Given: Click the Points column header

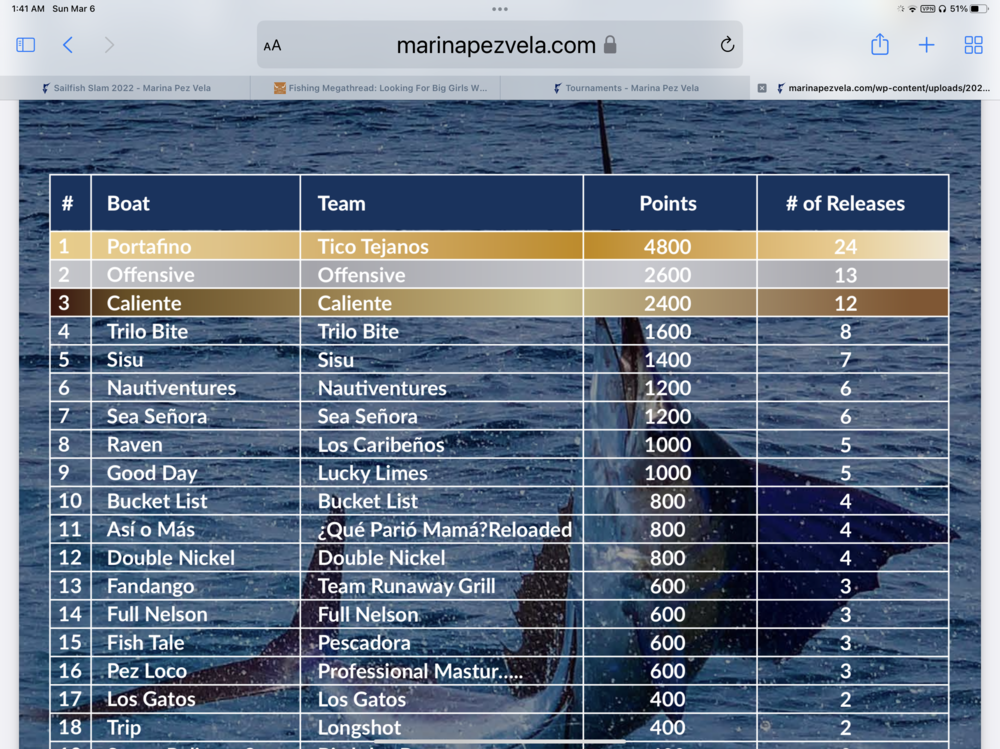Looking at the screenshot, I should 668,204.
